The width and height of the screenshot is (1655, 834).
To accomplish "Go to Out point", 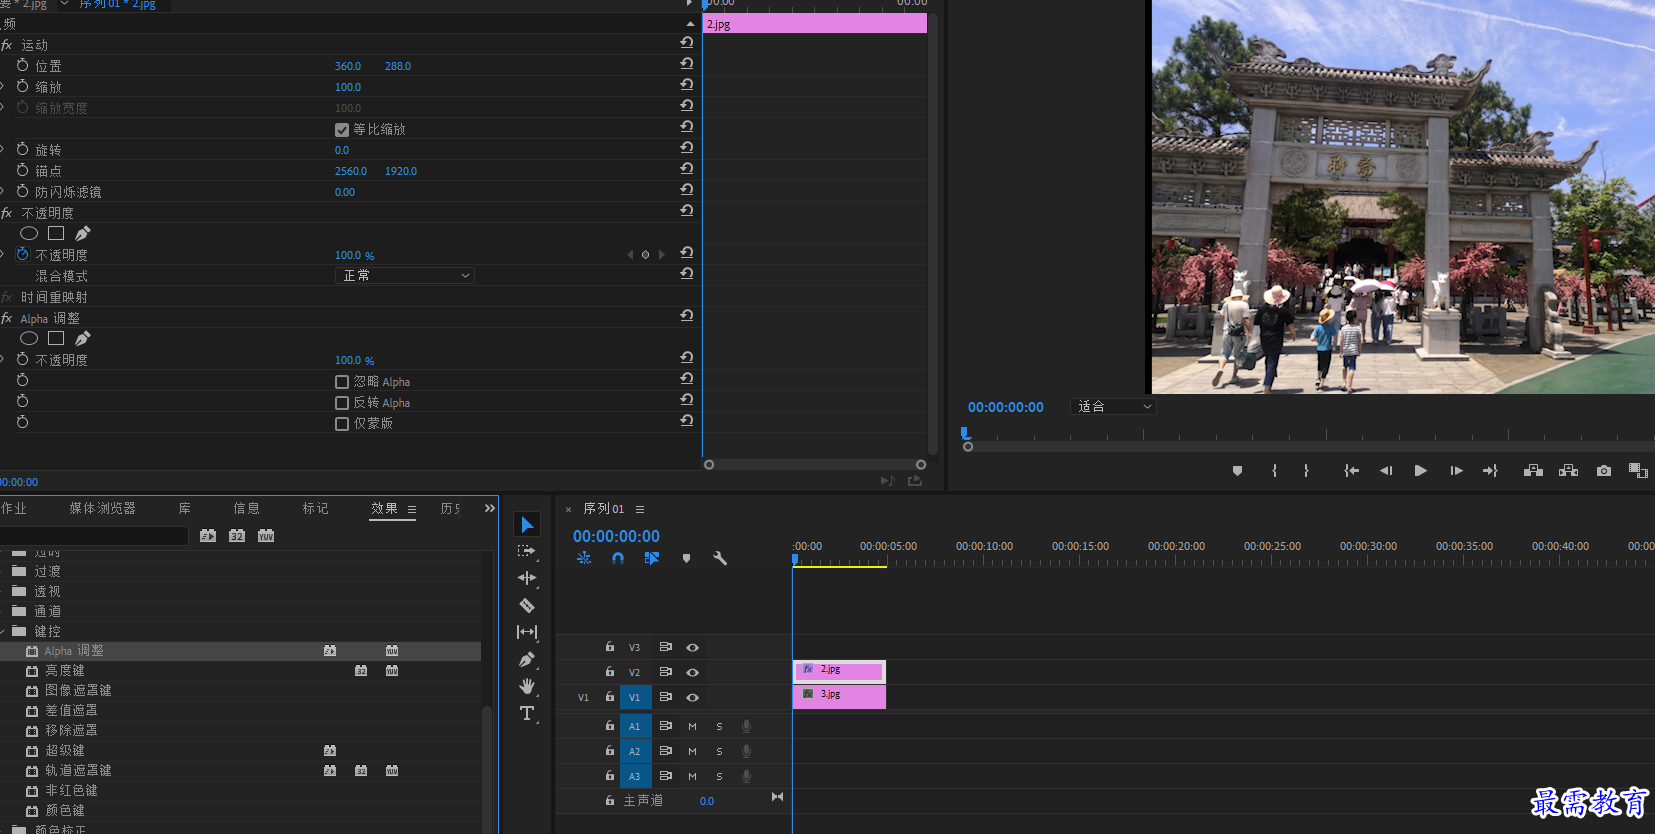I will pyautogui.click(x=1490, y=471).
